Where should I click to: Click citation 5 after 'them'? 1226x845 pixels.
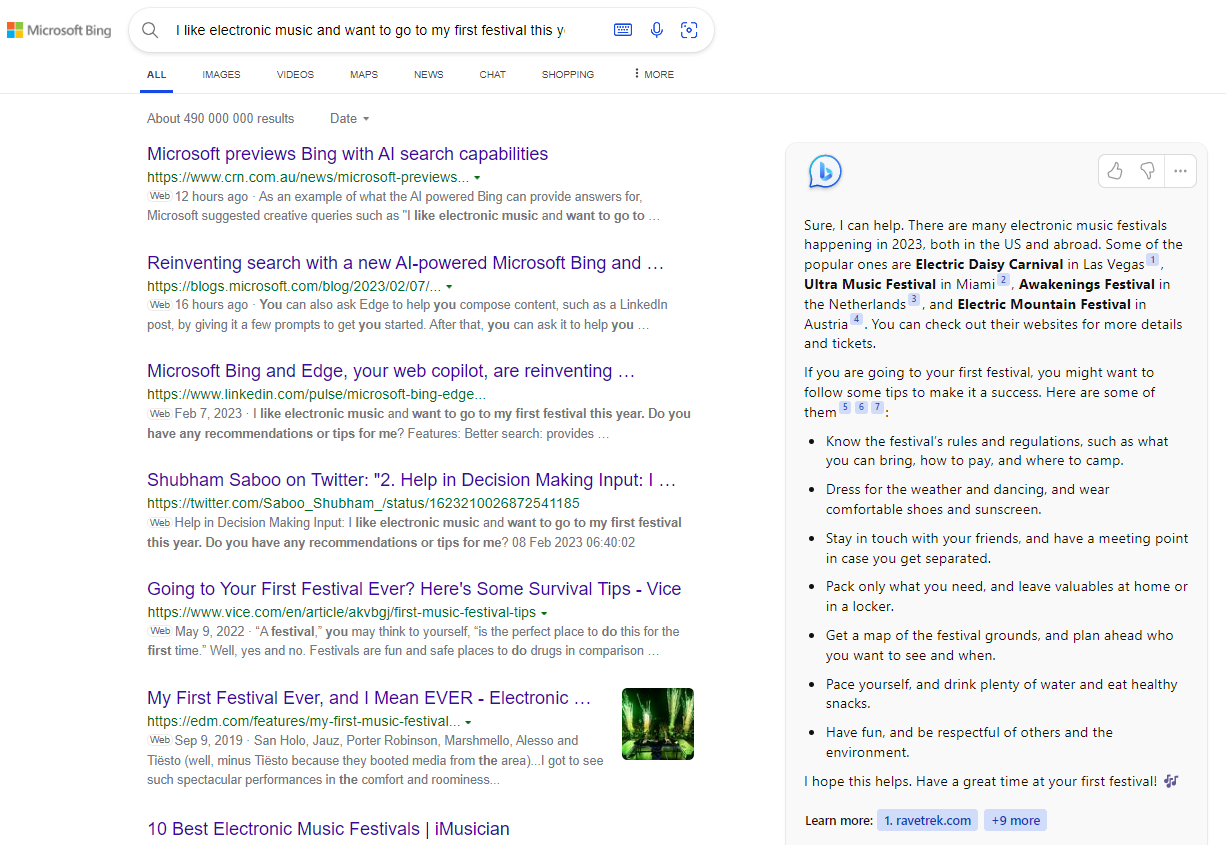[x=845, y=407]
